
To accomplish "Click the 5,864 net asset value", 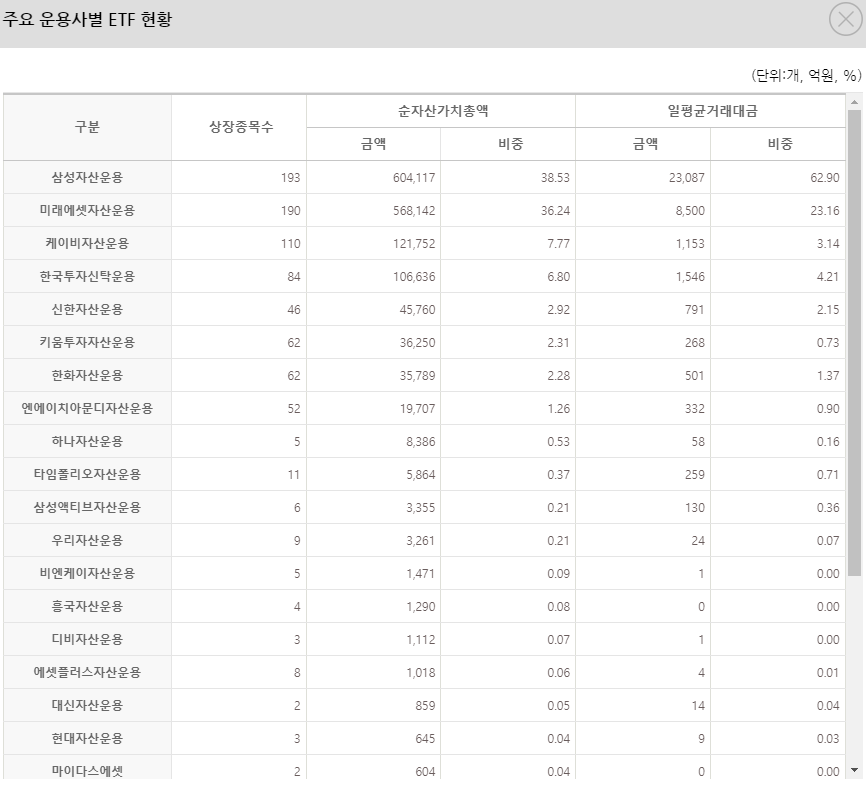I will pyautogui.click(x=420, y=474).
